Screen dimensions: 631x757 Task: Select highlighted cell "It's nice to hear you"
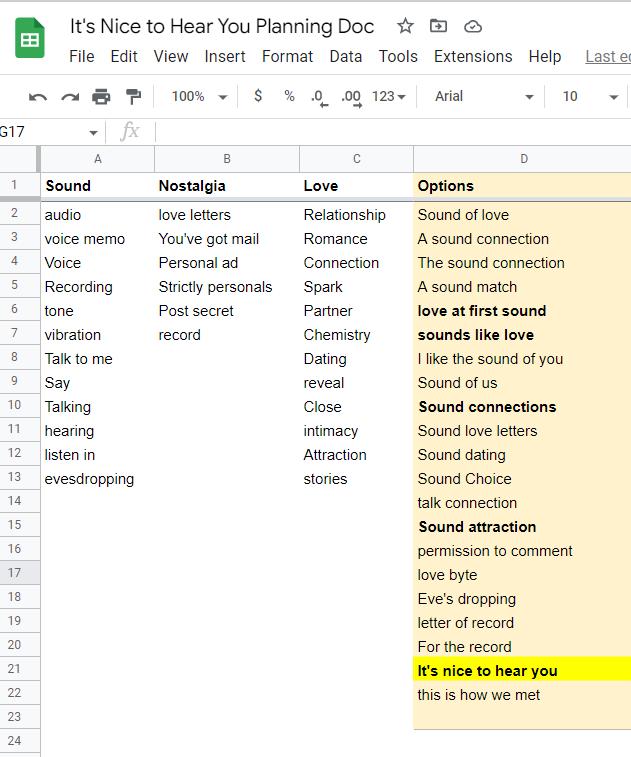[522, 671]
